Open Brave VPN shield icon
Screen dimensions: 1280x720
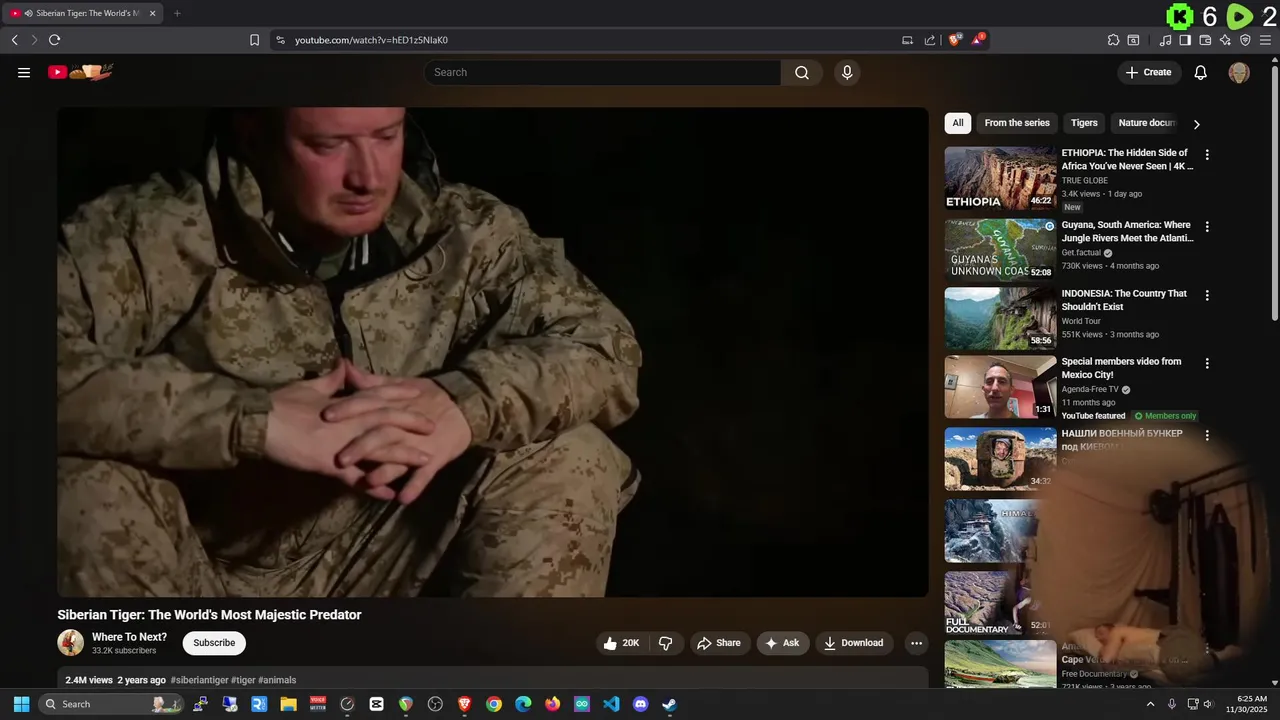coord(1245,40)
